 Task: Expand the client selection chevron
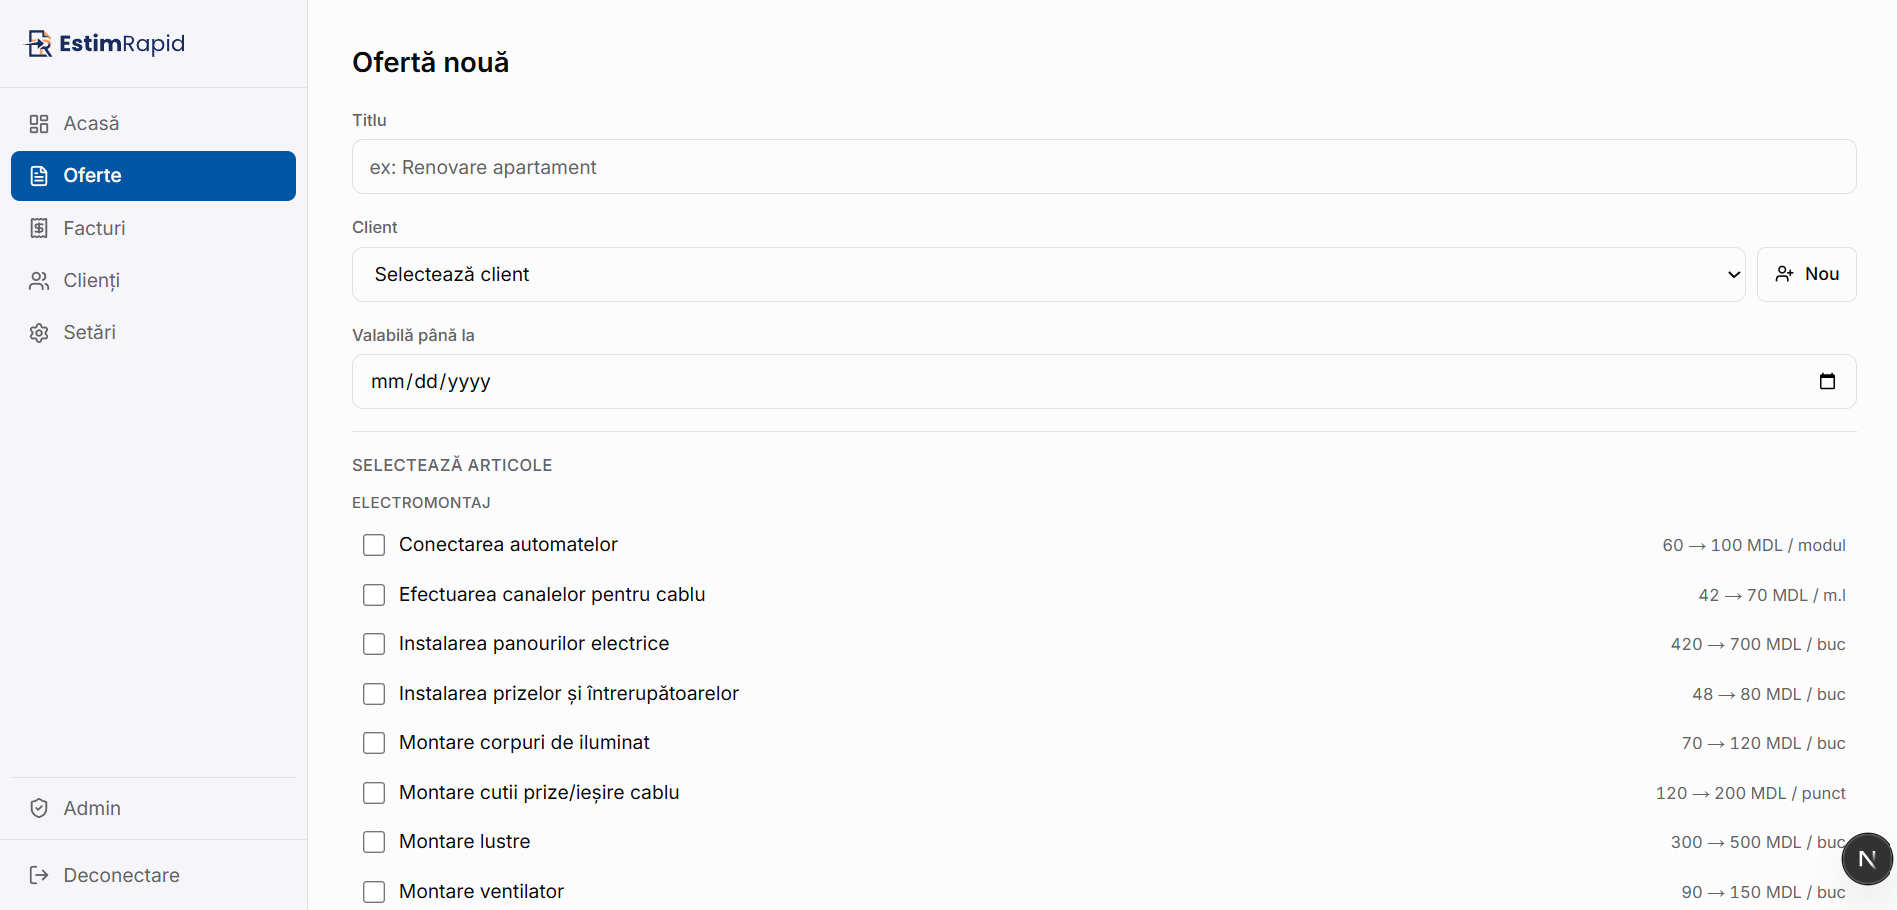1732,274
